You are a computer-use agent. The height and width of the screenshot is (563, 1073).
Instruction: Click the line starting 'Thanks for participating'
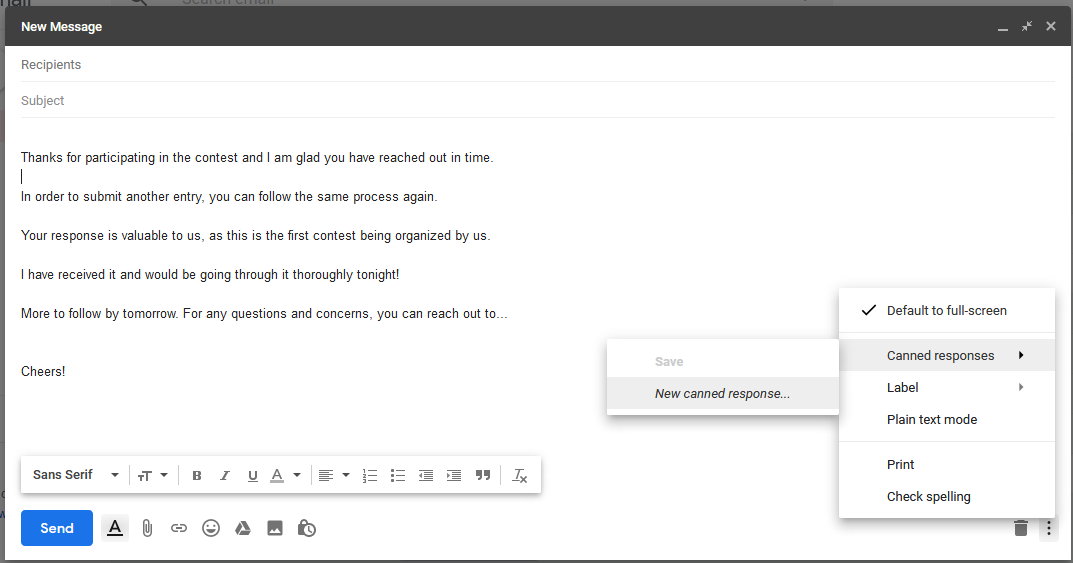pos(257,157)
